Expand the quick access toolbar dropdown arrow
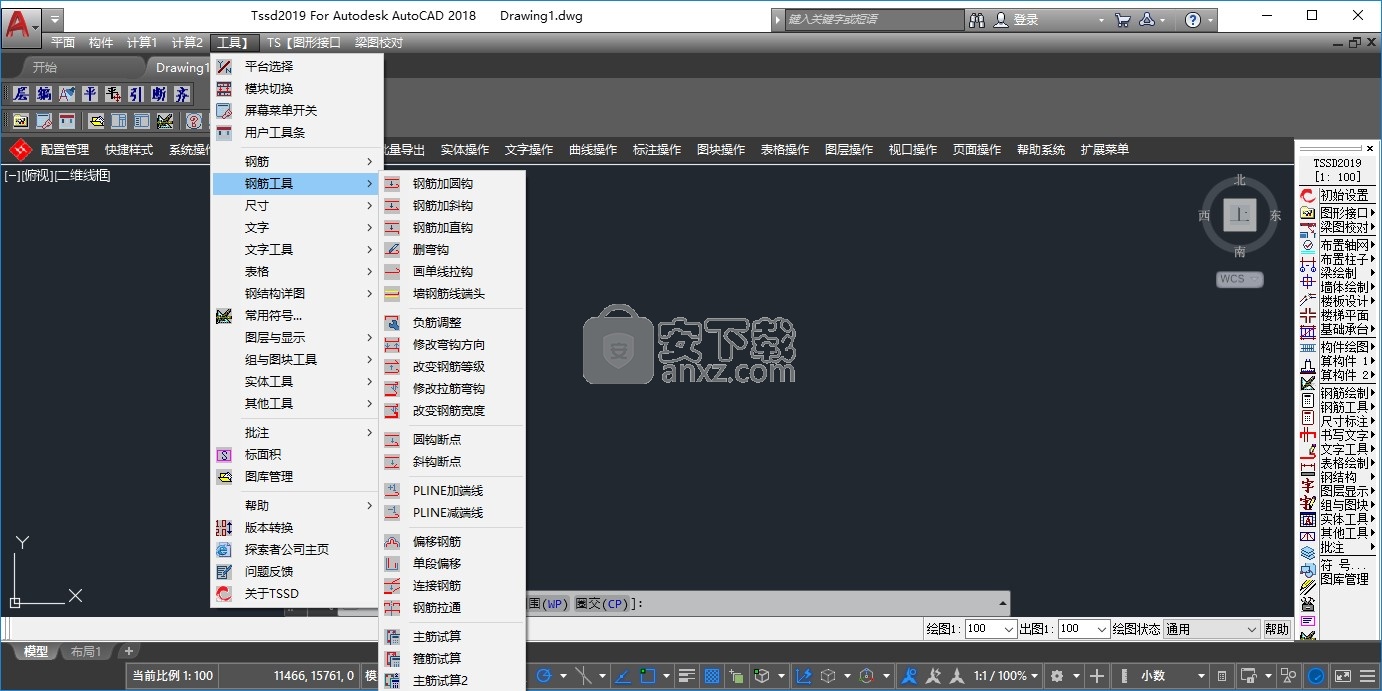 point(54,19)
